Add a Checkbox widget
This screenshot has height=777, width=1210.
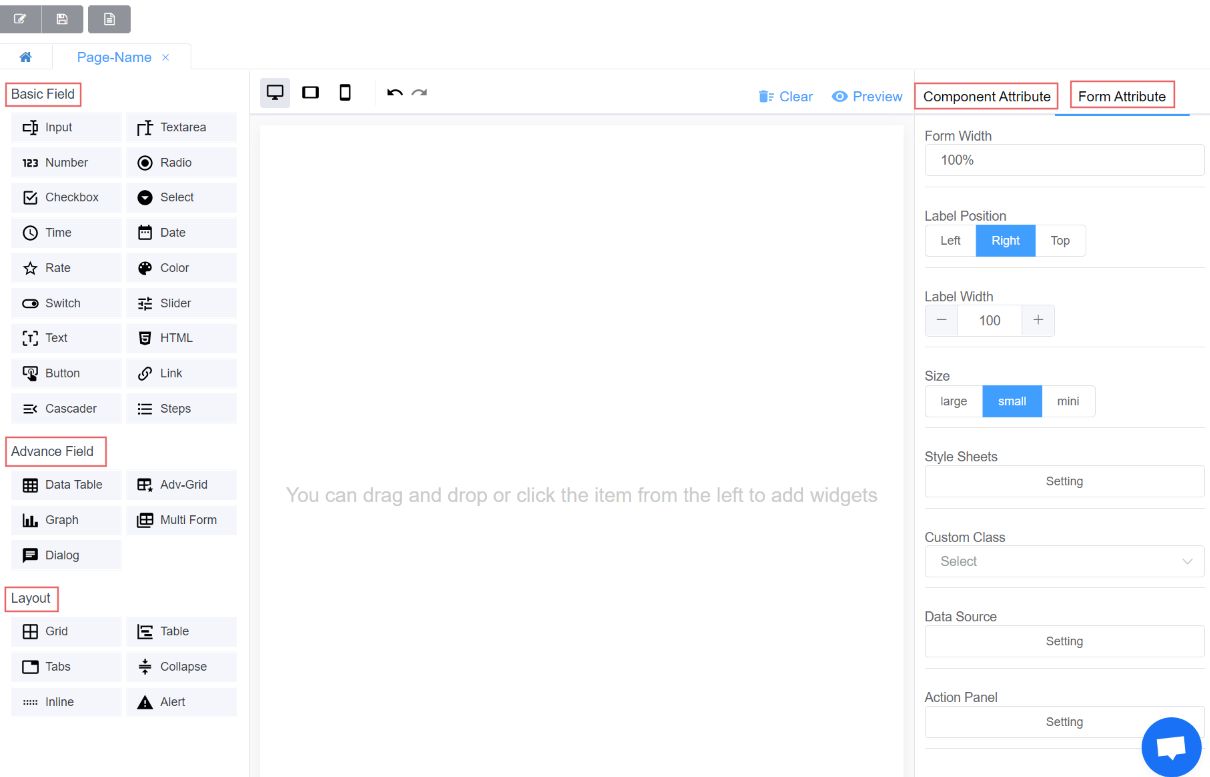coord(66,197)
